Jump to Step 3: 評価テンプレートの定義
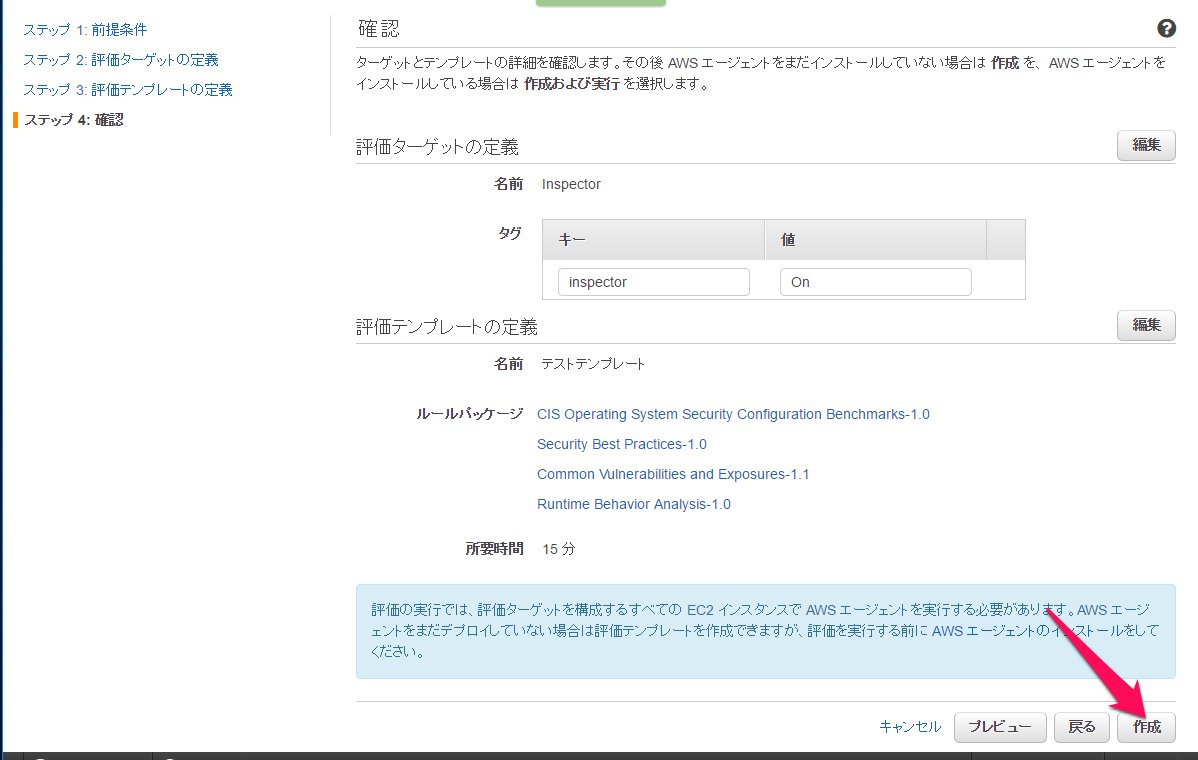This screenshot has height=760, width=1198. pos(128,90)
